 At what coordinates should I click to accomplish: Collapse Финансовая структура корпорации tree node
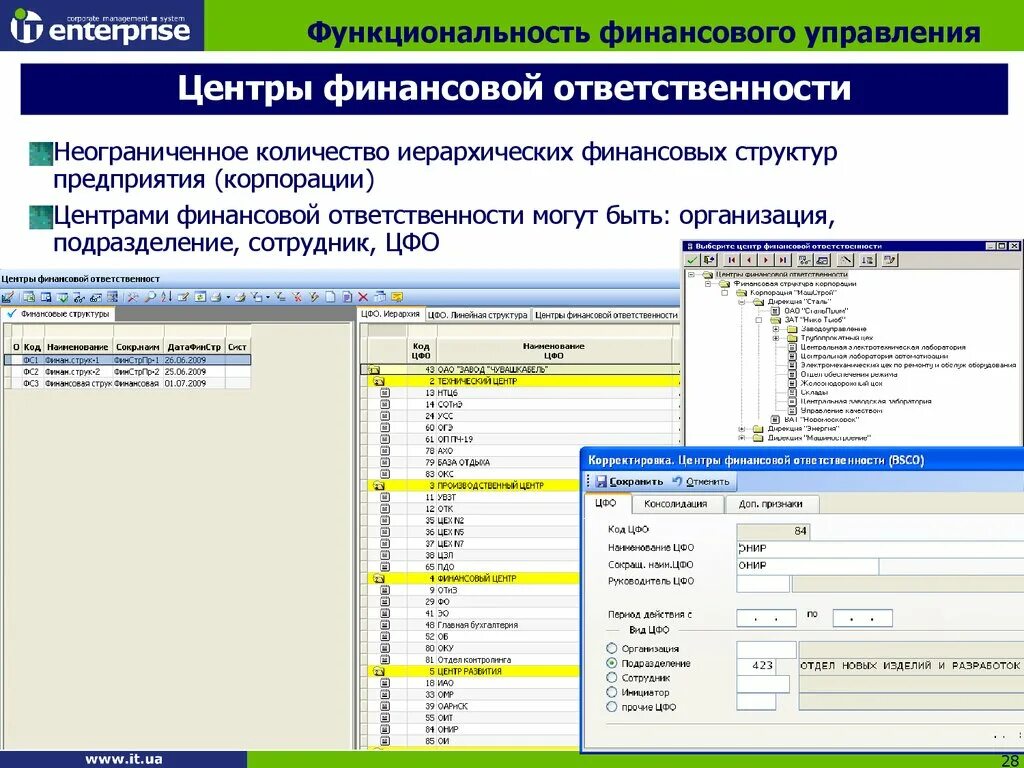(x=708, y=284)
